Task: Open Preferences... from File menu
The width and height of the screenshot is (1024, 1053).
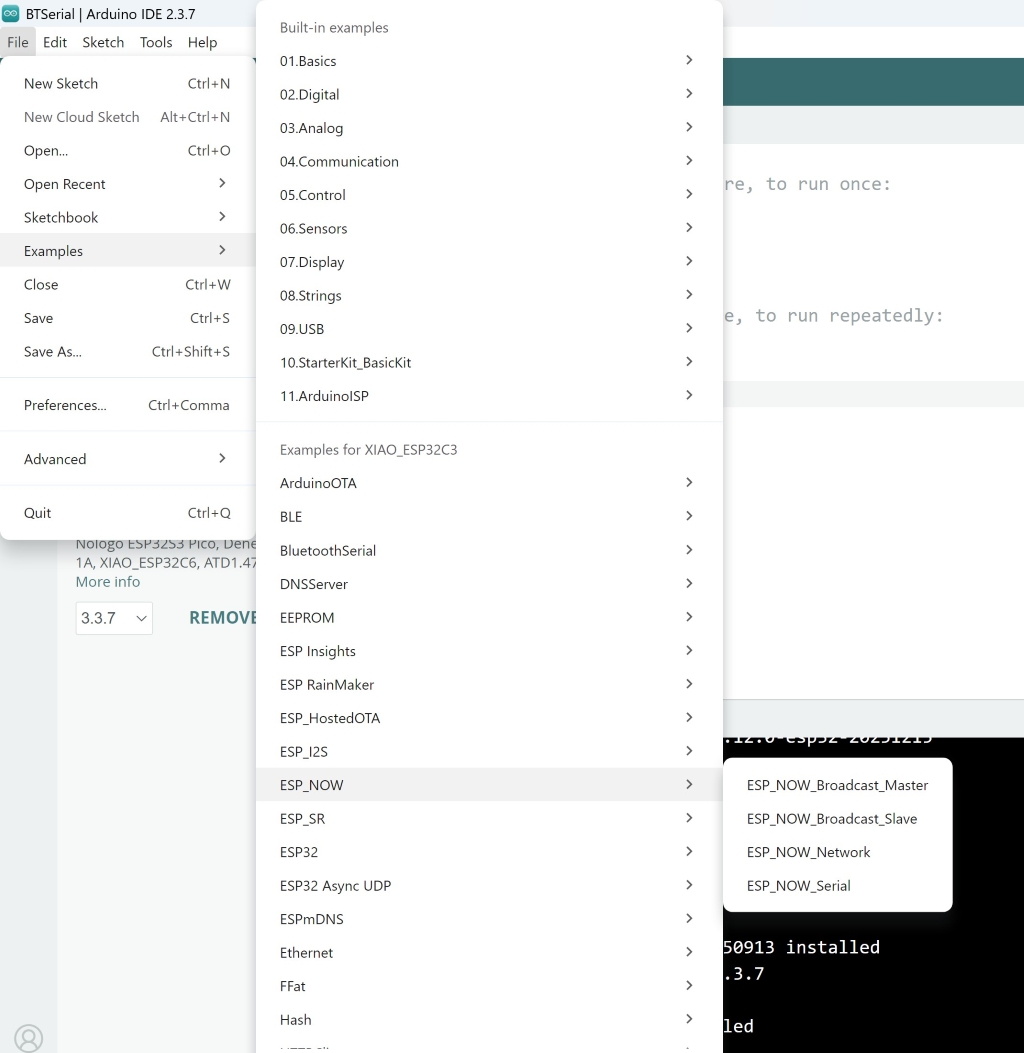Action: tap(128, 405)
